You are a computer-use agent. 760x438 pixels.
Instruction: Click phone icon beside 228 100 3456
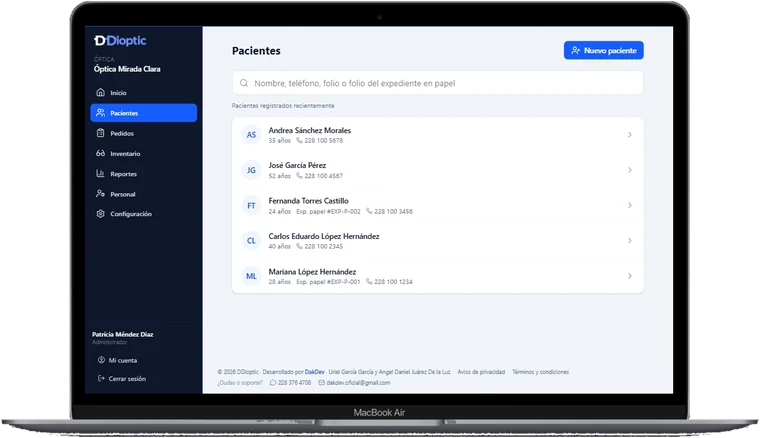pos(369,211)
